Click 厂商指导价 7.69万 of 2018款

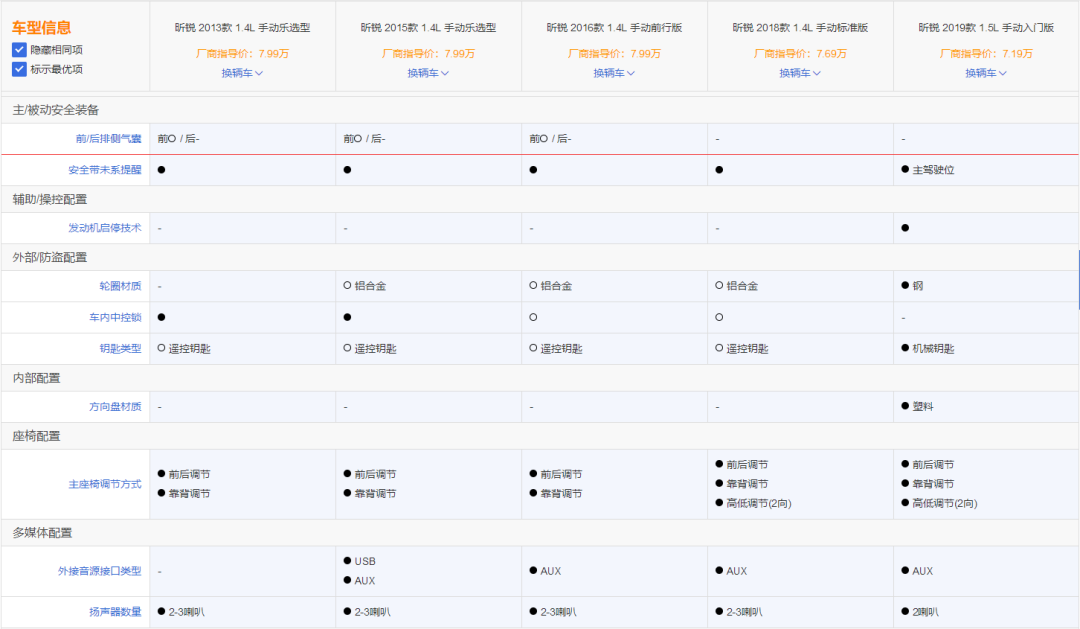[800, 54]
